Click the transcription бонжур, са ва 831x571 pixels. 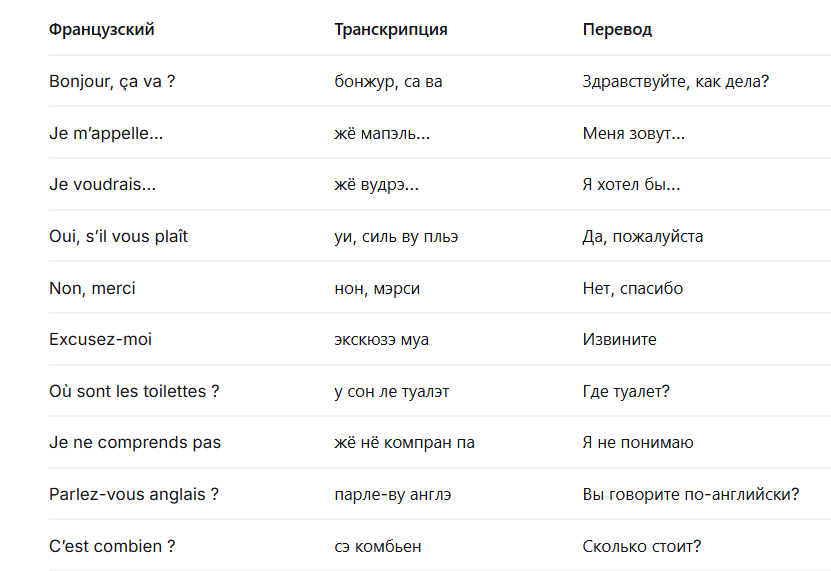[388, 82]
